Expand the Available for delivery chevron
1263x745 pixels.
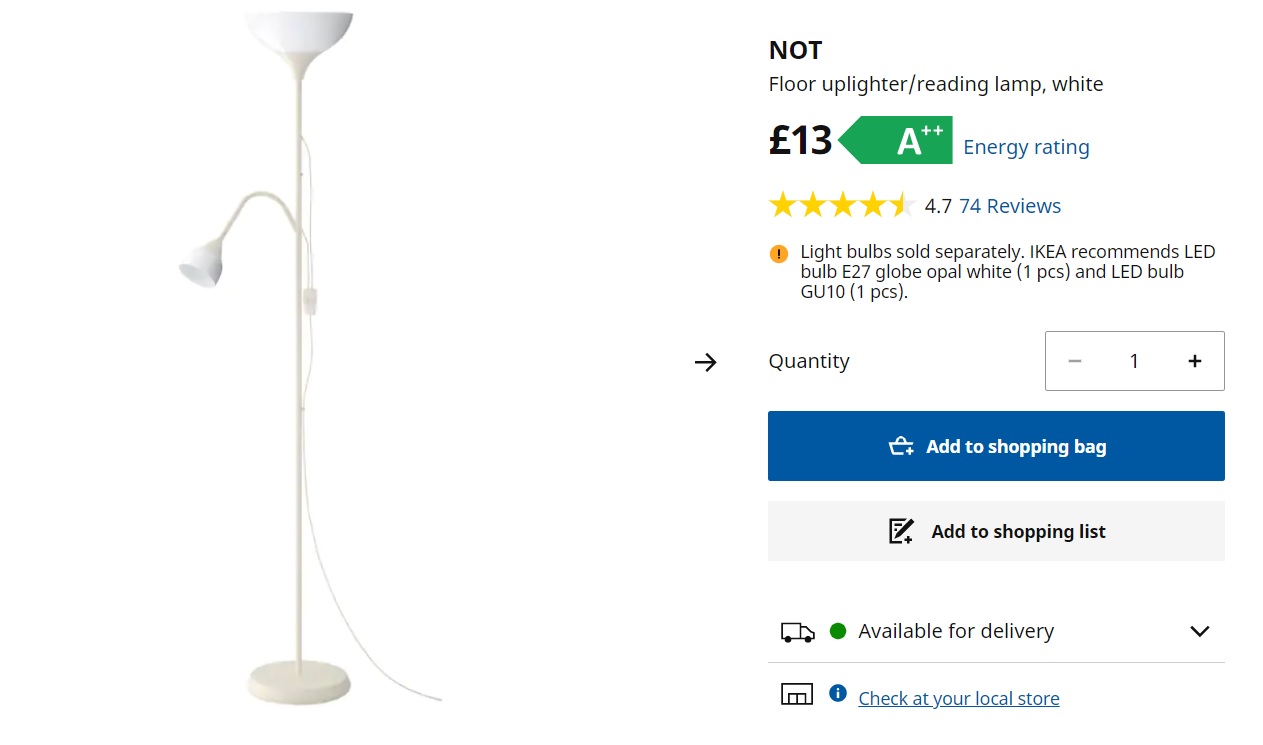1200,631
